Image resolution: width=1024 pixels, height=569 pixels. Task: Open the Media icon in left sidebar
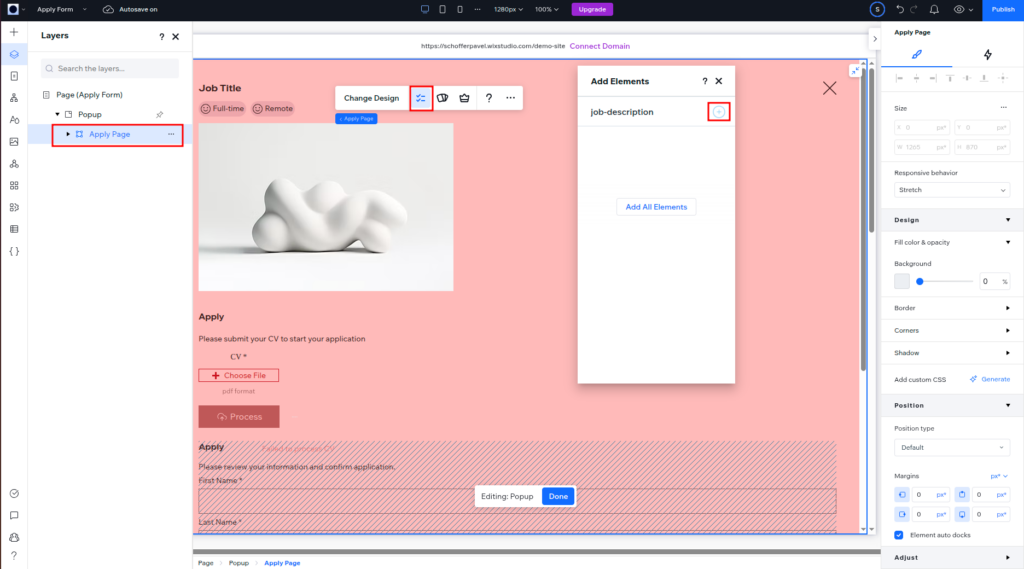(14, 142)
